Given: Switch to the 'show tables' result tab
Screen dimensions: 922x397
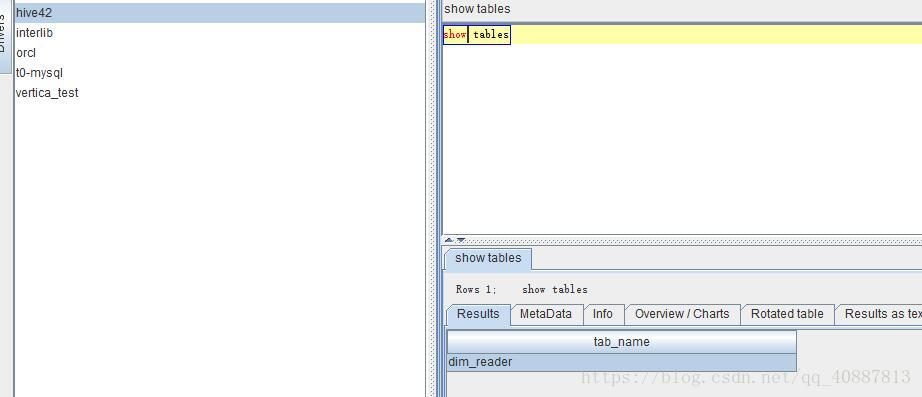Looking at the screenshot, I should point(488,258).
